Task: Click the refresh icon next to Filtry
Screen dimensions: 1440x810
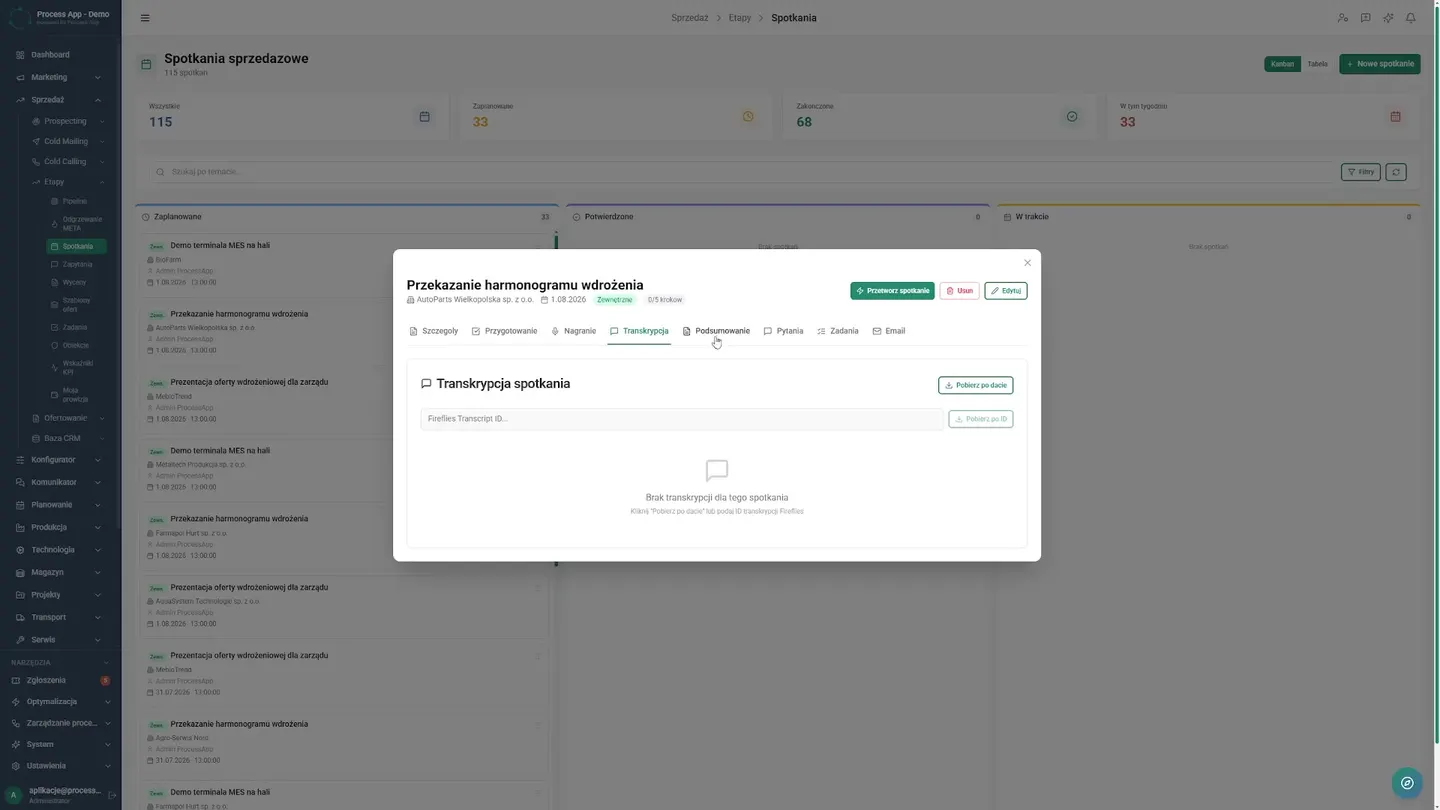Action: (x=1396, y=172)
